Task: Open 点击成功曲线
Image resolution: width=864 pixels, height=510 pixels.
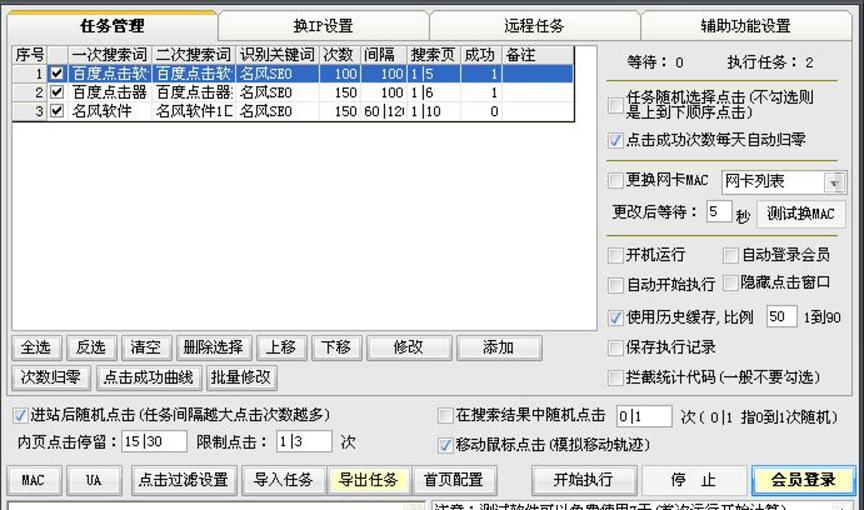Action: [x=148, y=378]
